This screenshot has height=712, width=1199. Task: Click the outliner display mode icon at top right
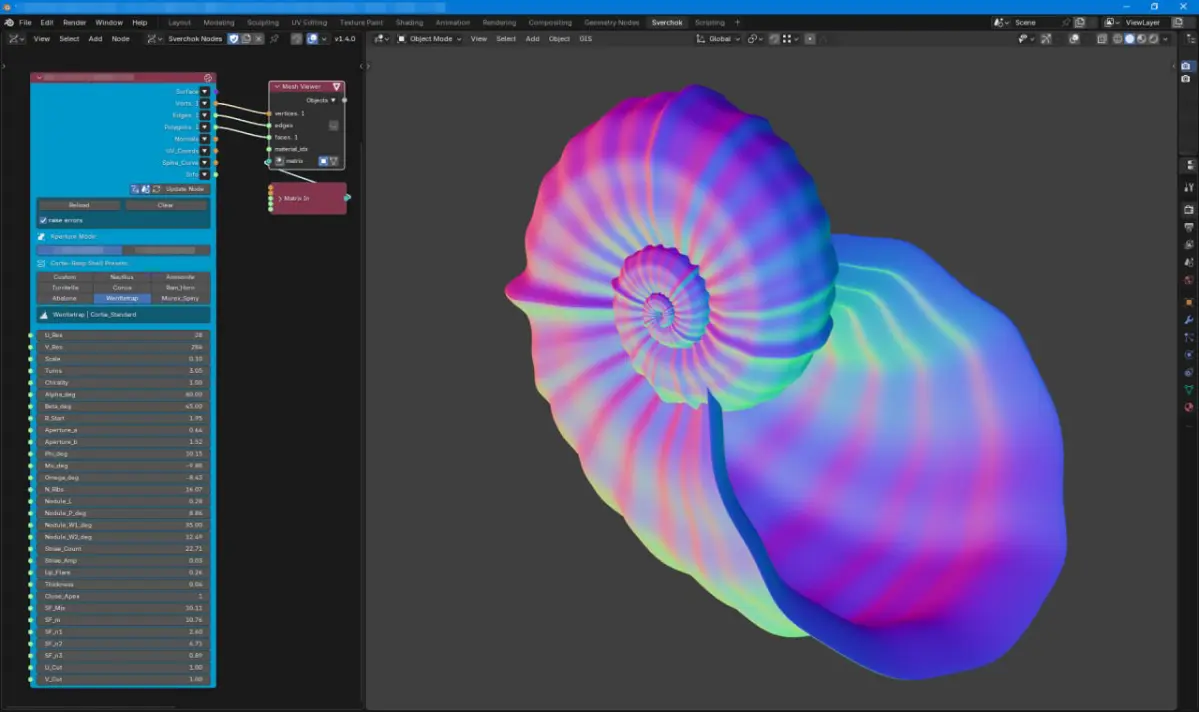1191,39
